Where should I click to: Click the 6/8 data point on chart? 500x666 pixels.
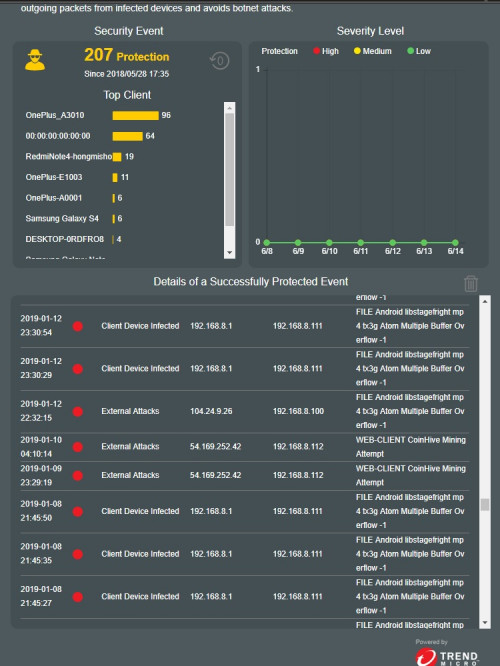[267, 243]
